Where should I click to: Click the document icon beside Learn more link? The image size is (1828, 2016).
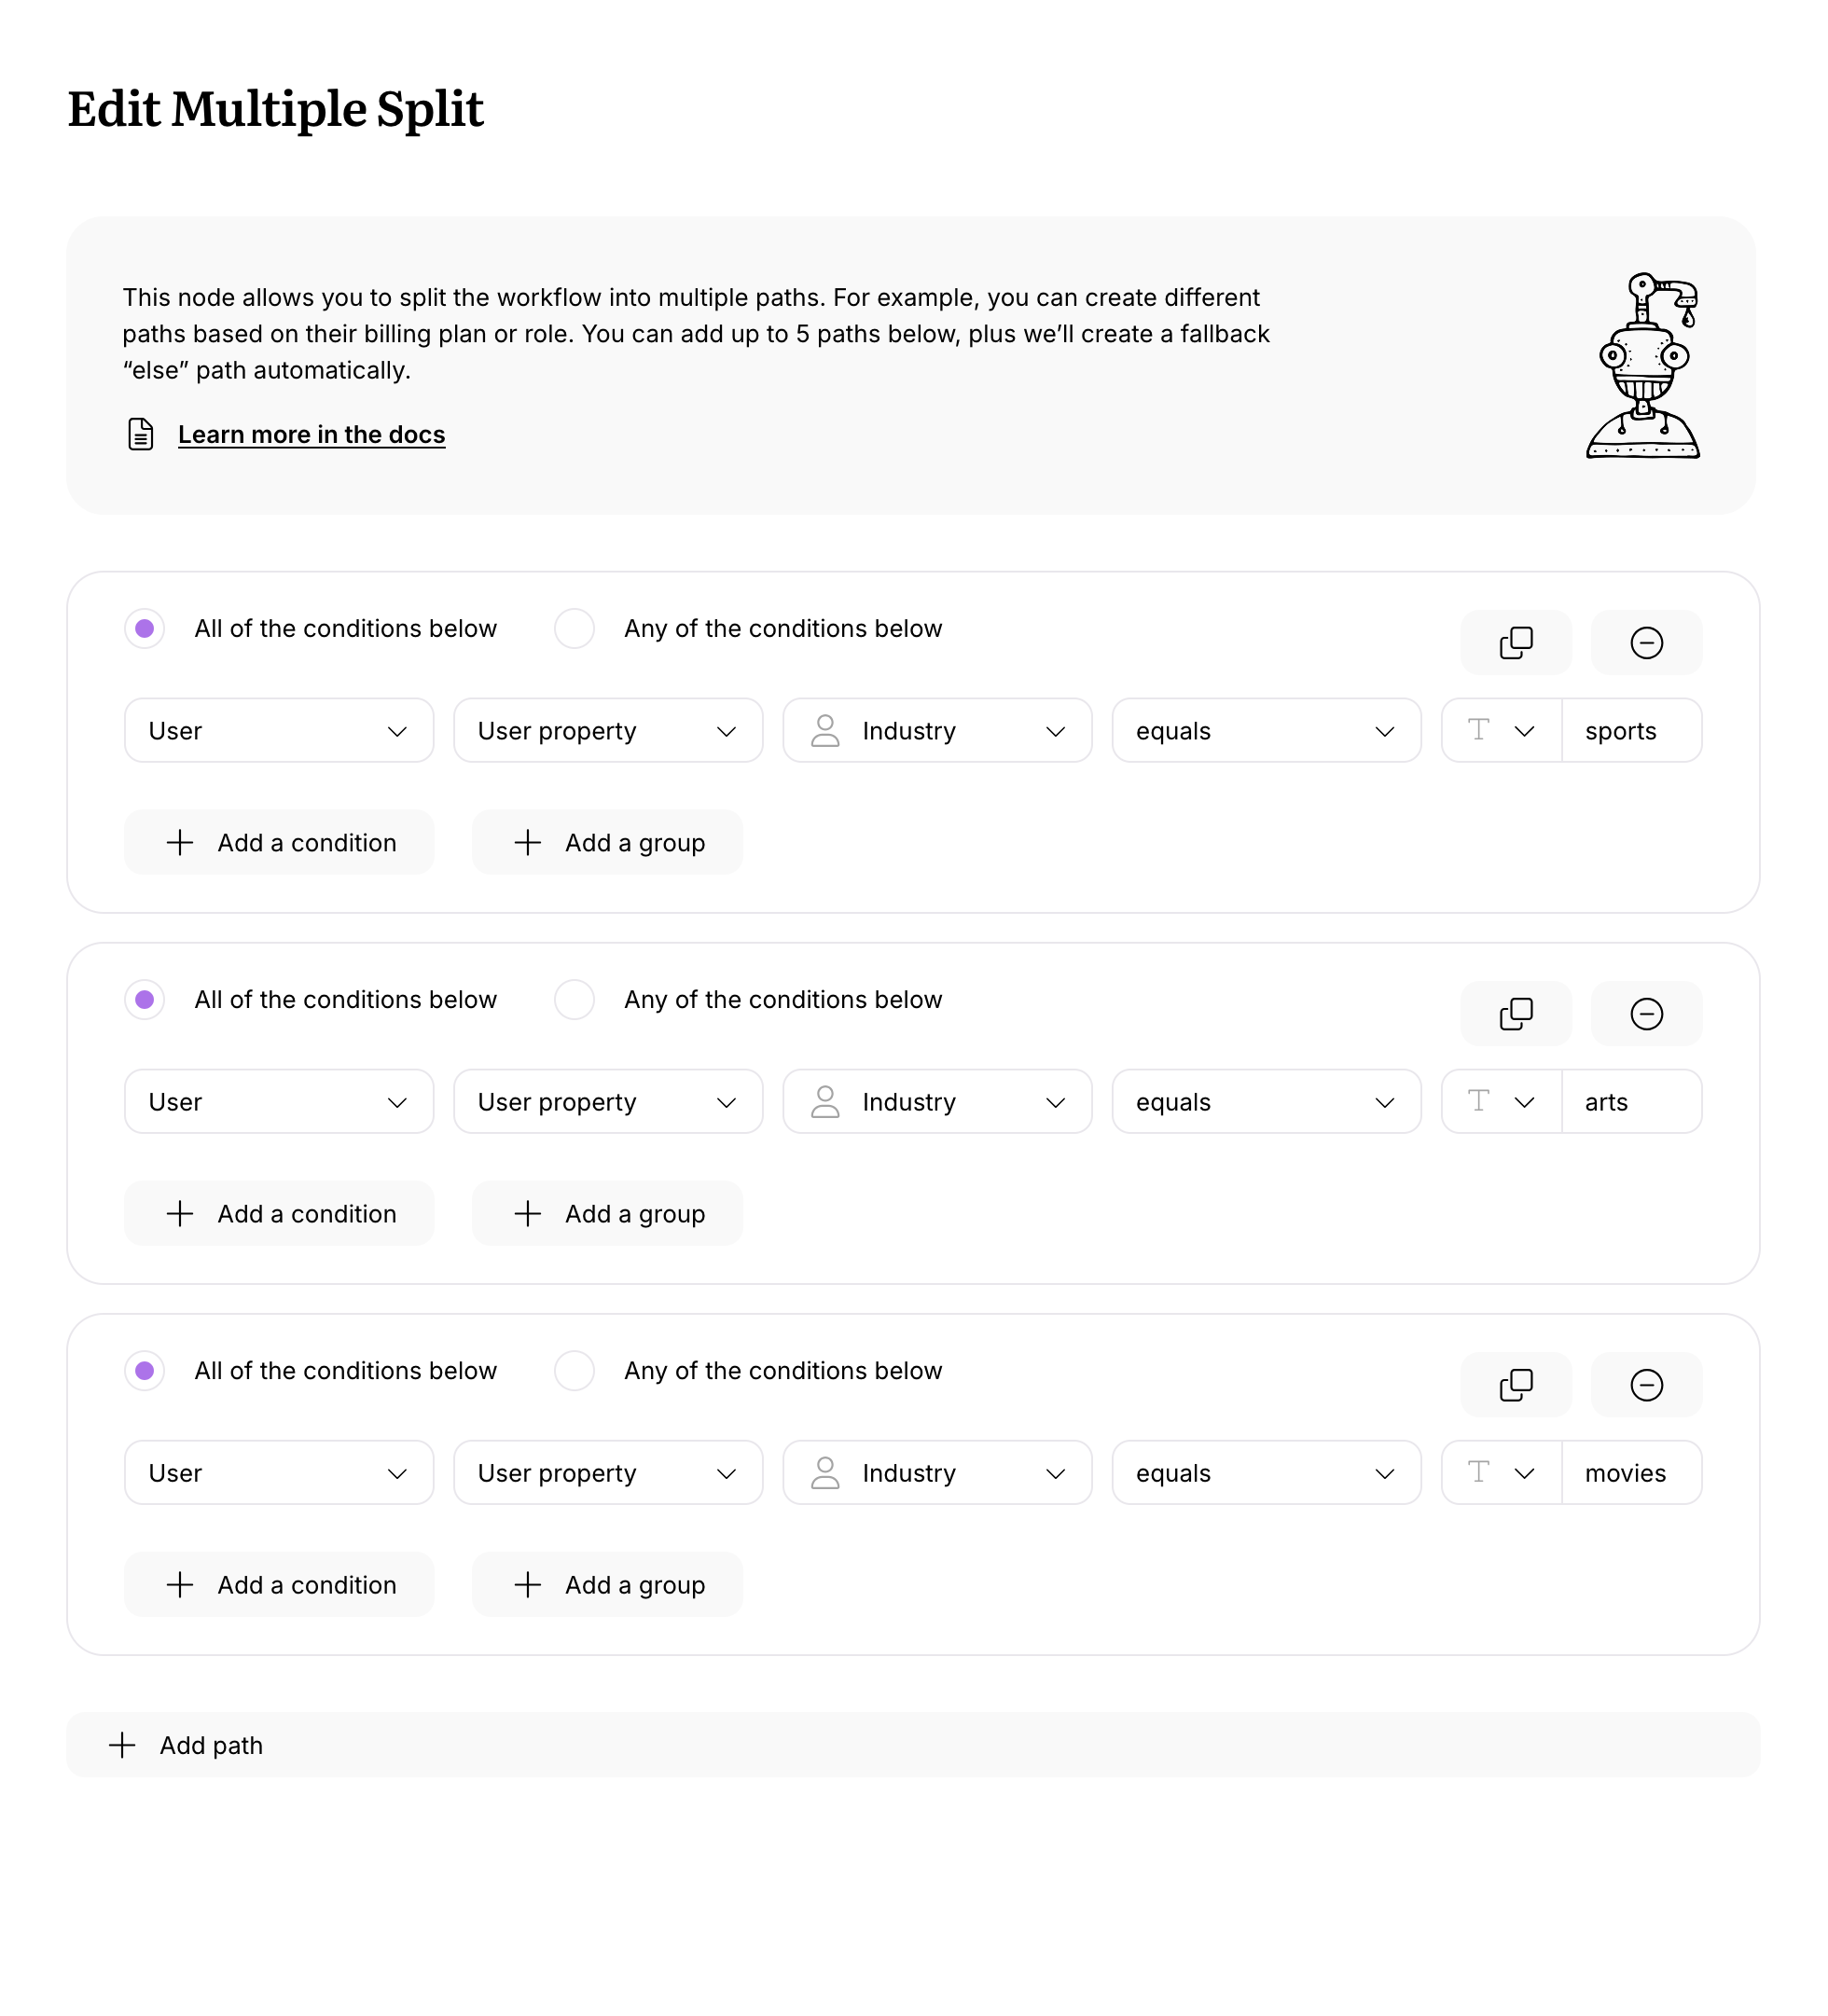[x=139, y=434]
